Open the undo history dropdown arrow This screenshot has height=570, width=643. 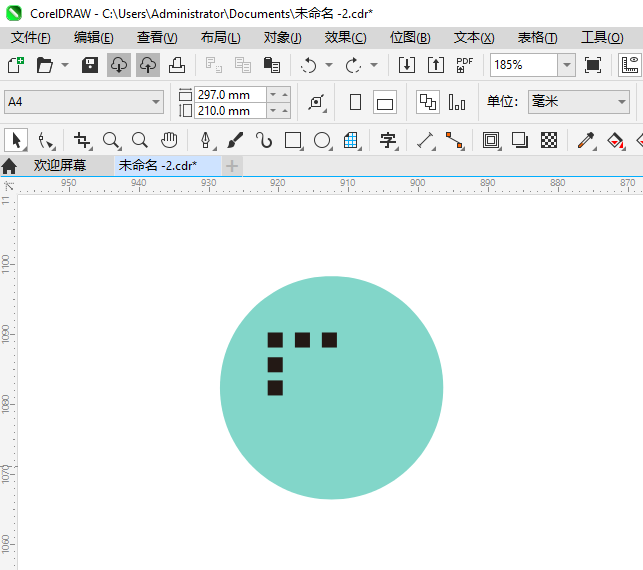pyautogui.click(x=329, y=65)
